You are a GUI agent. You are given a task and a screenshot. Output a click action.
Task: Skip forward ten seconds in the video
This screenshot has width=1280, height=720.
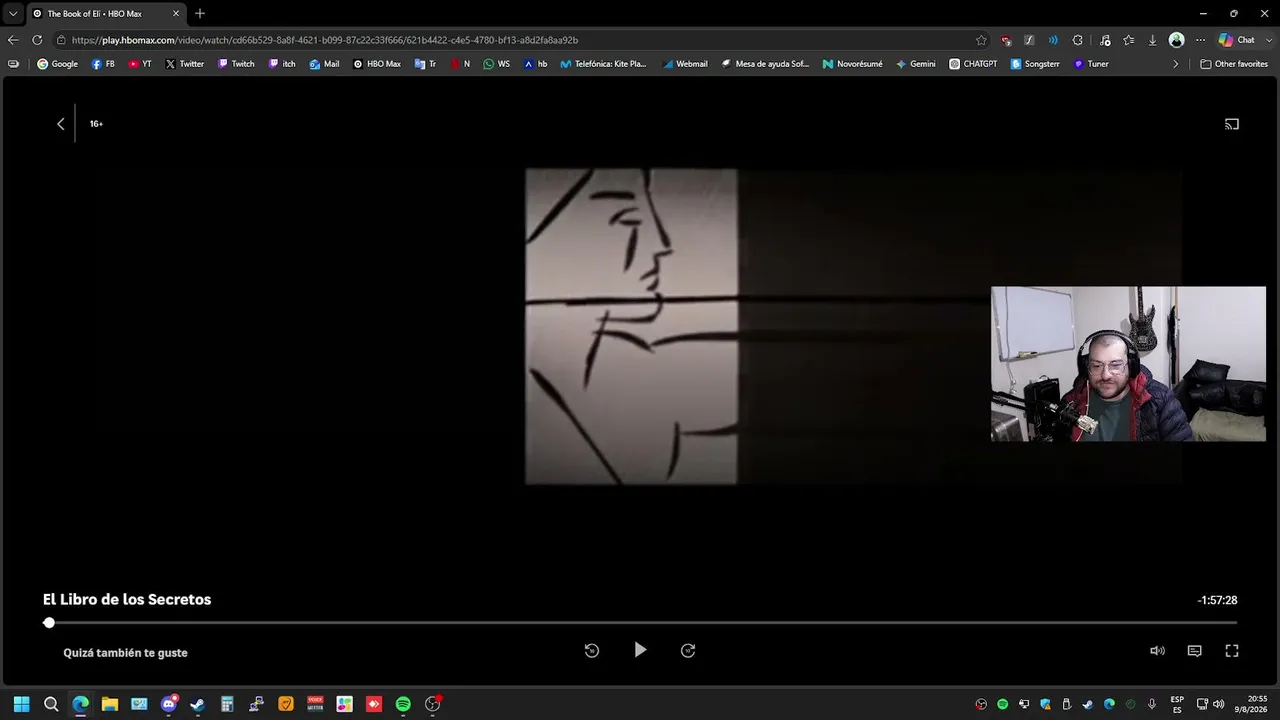coord(688,651)
